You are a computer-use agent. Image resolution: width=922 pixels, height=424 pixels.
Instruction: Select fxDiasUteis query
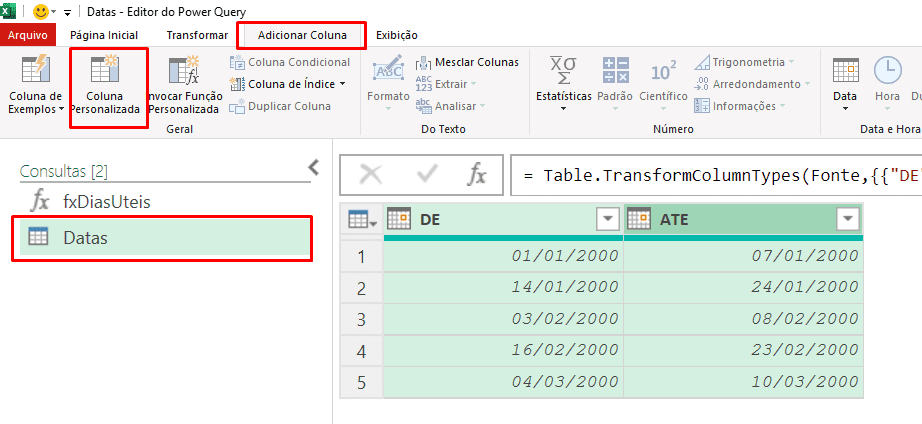165,202
